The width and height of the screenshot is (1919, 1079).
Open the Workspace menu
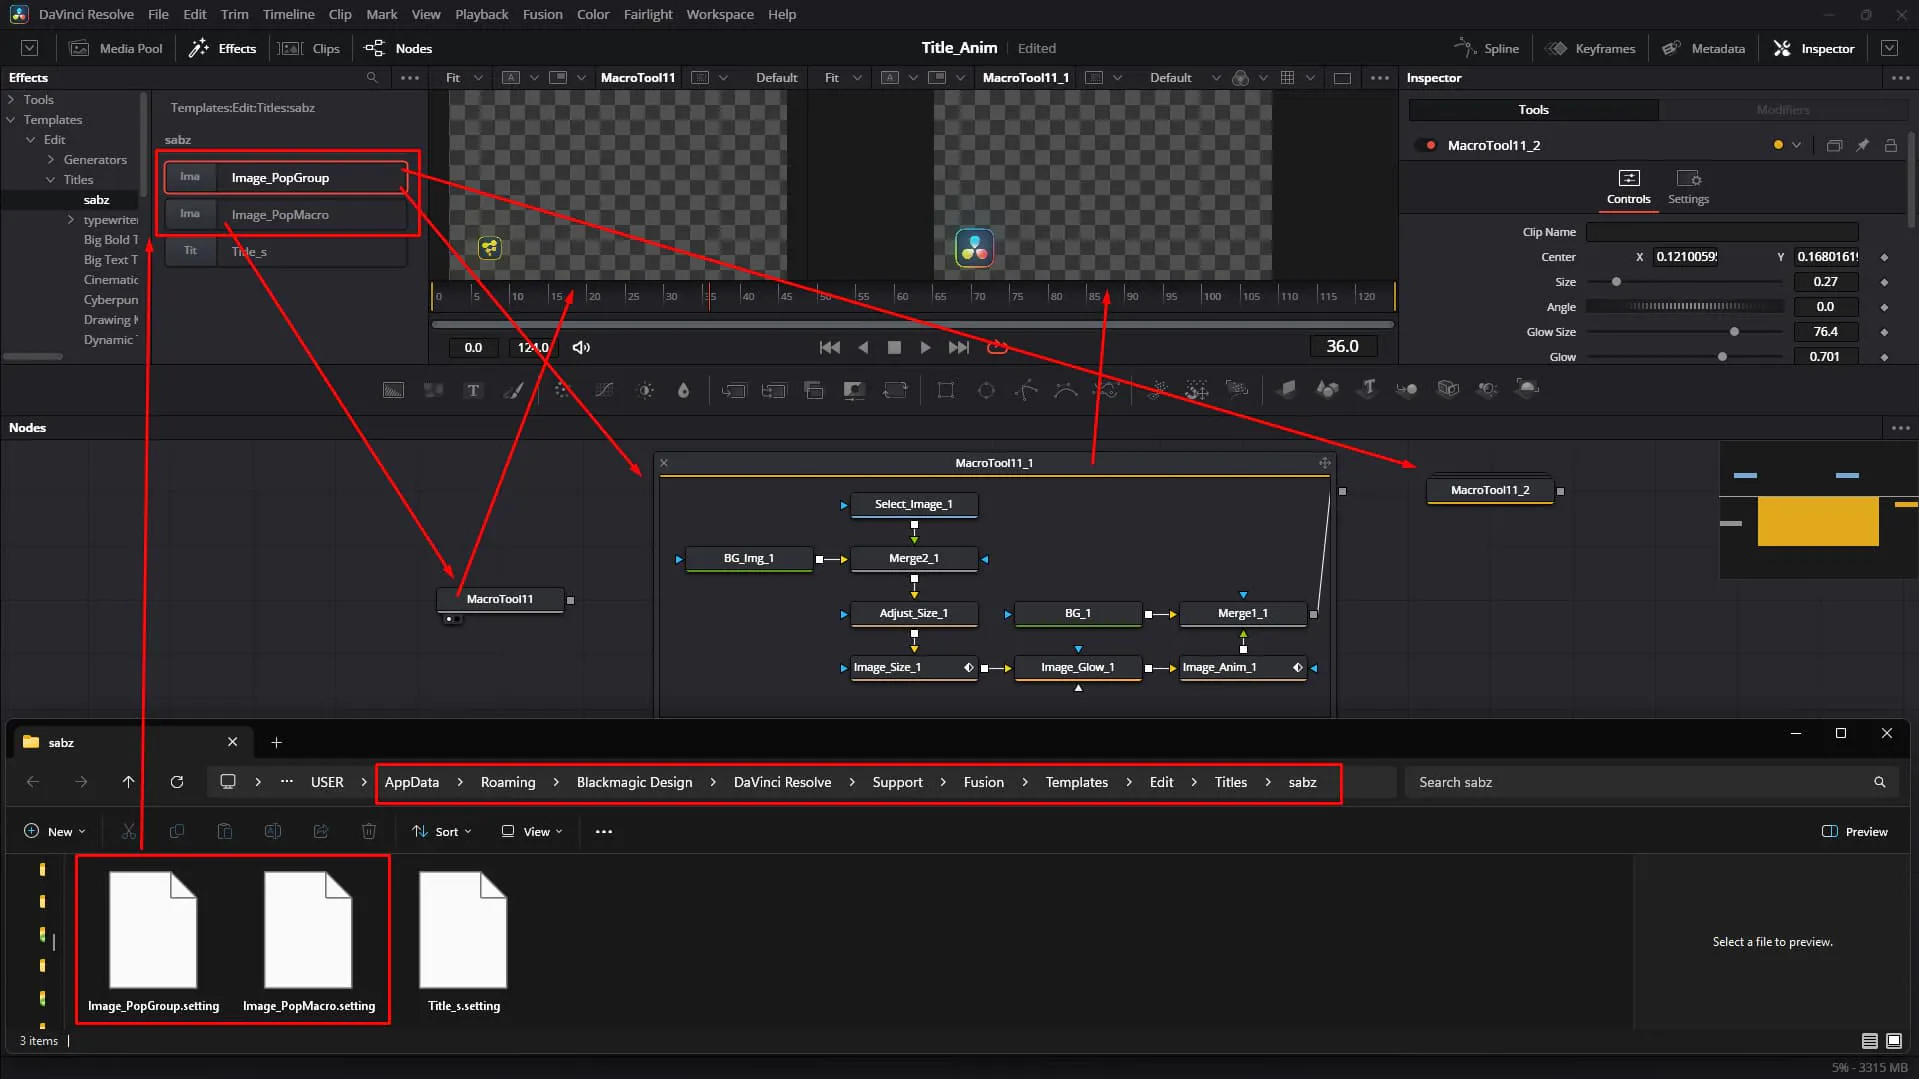tap(720, 14)
